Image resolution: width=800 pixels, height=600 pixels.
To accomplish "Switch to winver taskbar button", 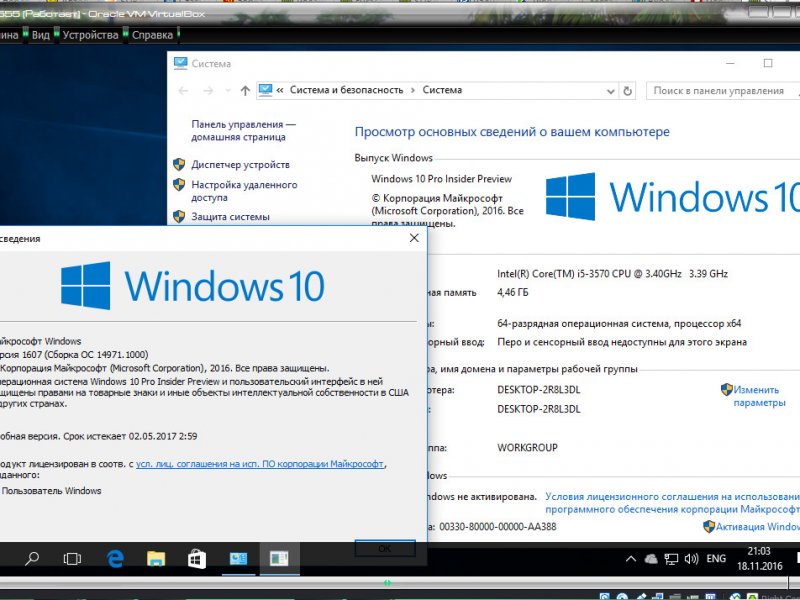I will (x=279, y=559).
